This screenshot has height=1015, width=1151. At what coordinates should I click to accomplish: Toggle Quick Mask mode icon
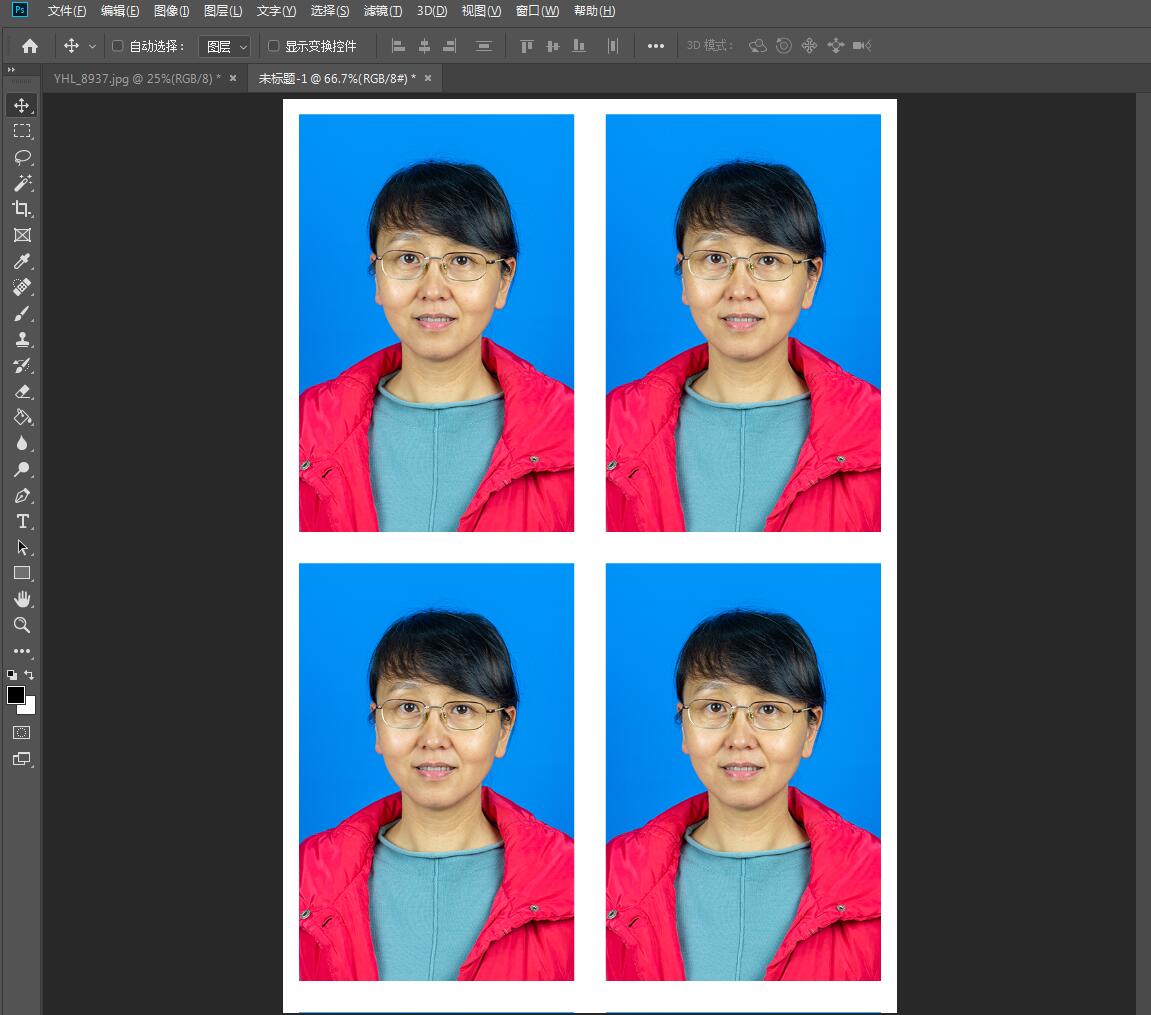click(21, 733)
